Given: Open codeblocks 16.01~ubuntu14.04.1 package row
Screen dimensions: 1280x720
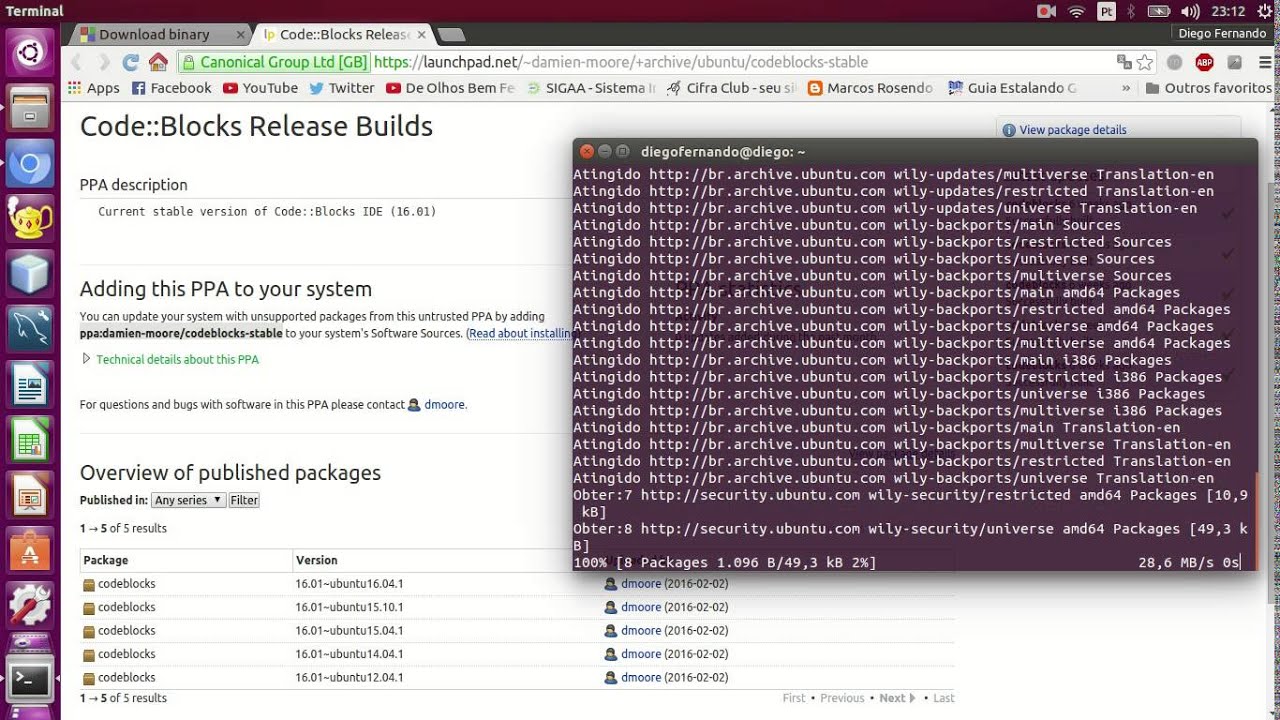Looking at the screenshot, I should pos(517,654).
